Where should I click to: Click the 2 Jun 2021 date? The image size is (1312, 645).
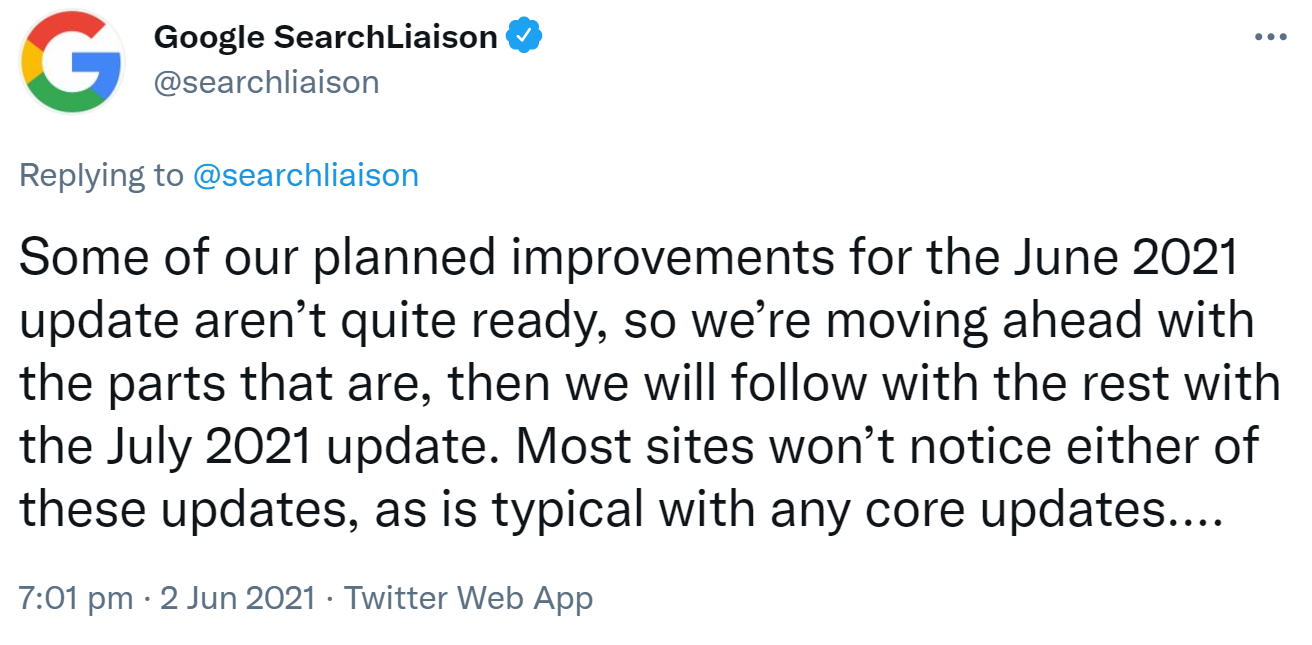[x=239, y=598]
